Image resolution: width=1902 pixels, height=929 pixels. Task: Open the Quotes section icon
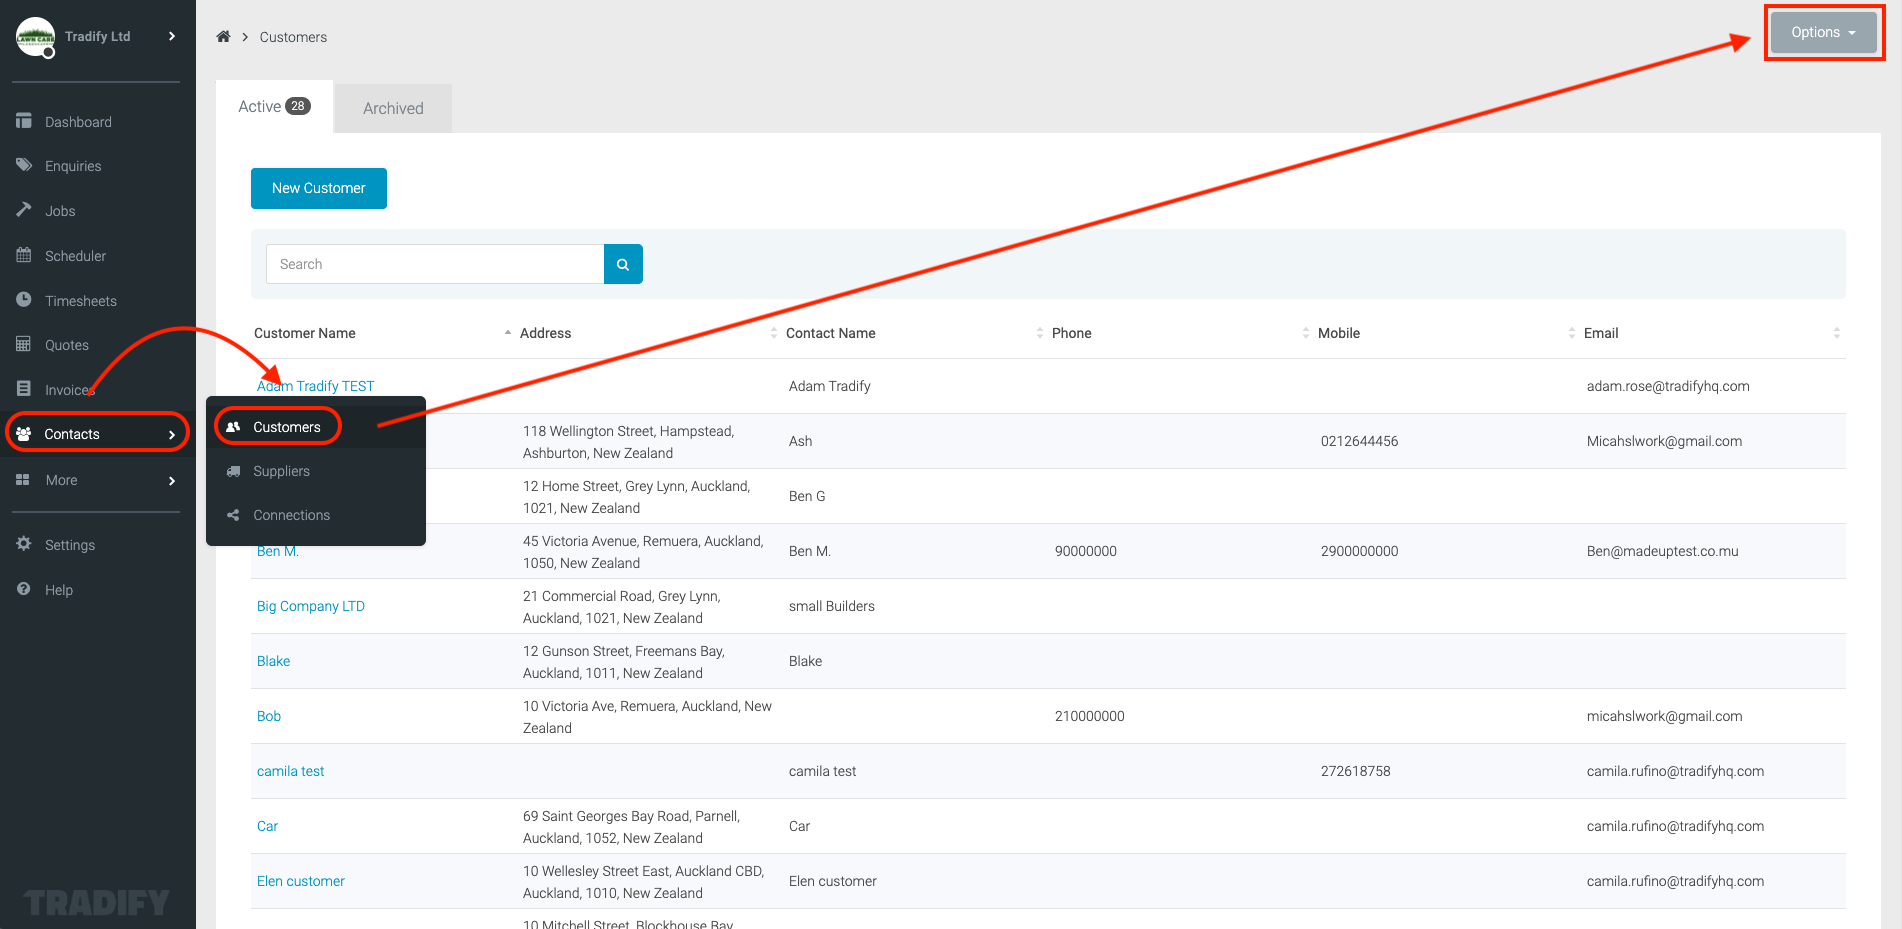click(24, 344)
